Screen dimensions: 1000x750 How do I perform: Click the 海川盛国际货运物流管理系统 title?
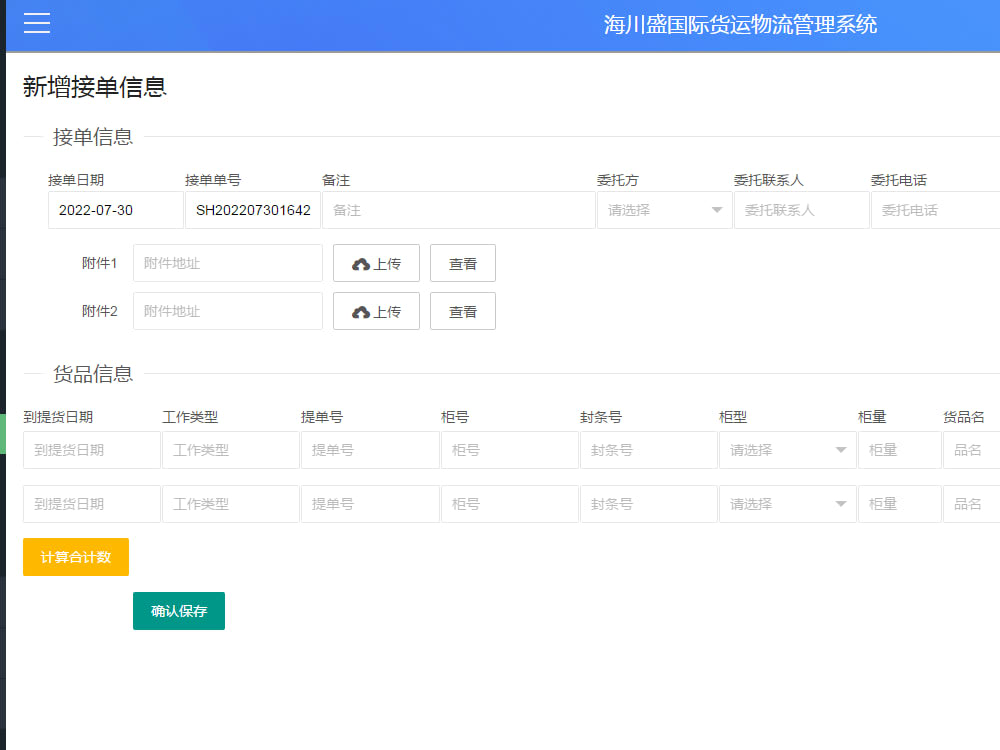[x=739, y=24]
